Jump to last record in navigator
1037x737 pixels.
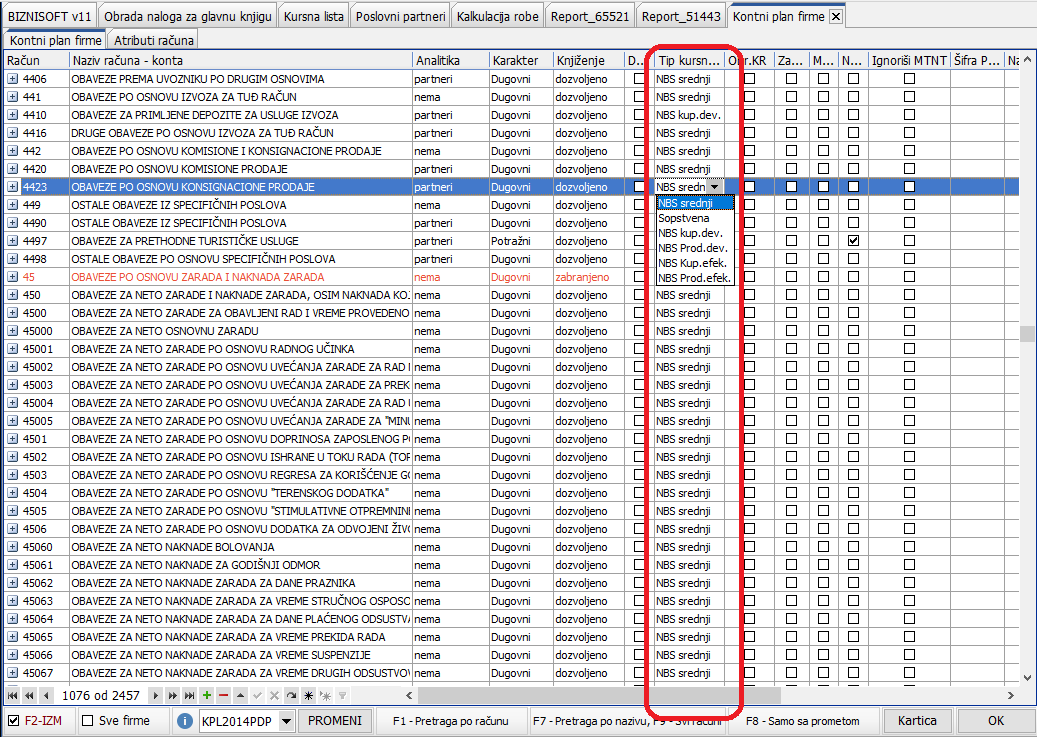pos(188,695)
